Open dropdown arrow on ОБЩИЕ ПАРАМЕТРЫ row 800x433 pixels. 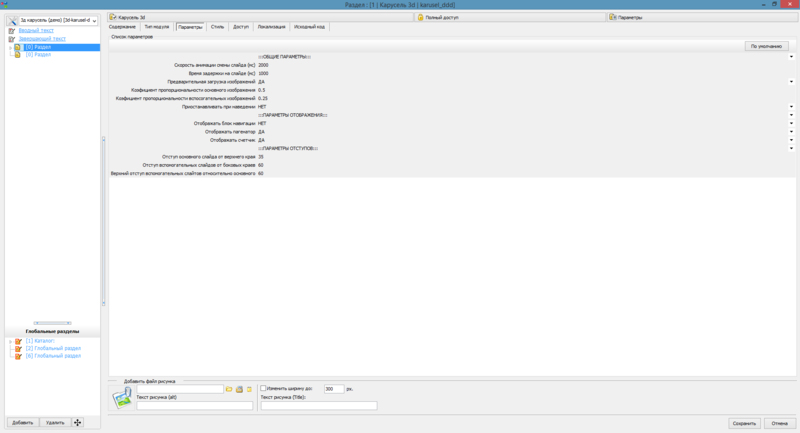click(x=791, y=57)
